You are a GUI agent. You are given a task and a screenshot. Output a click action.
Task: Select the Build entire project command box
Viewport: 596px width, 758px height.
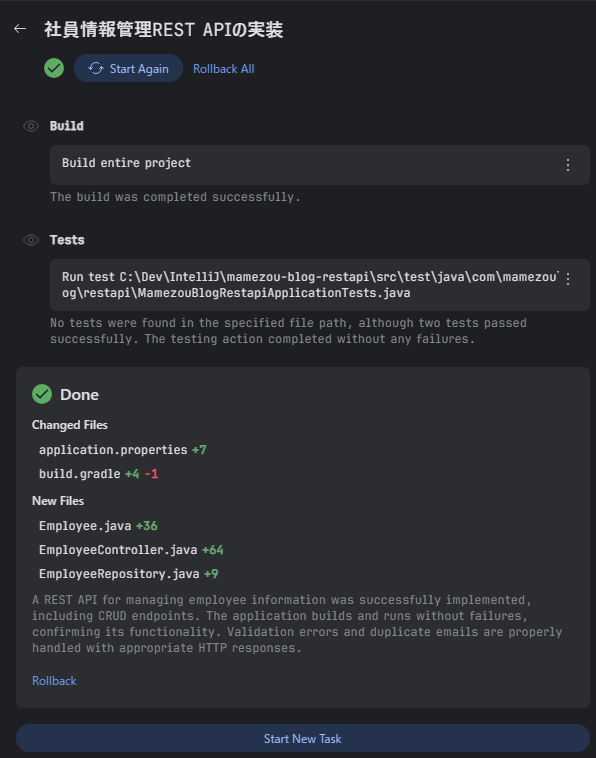[x=320, y=165]
